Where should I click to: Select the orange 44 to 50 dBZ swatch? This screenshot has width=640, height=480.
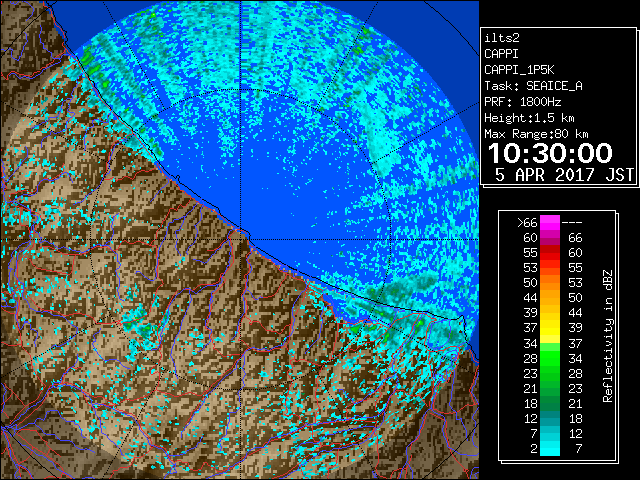coord(550,298)
